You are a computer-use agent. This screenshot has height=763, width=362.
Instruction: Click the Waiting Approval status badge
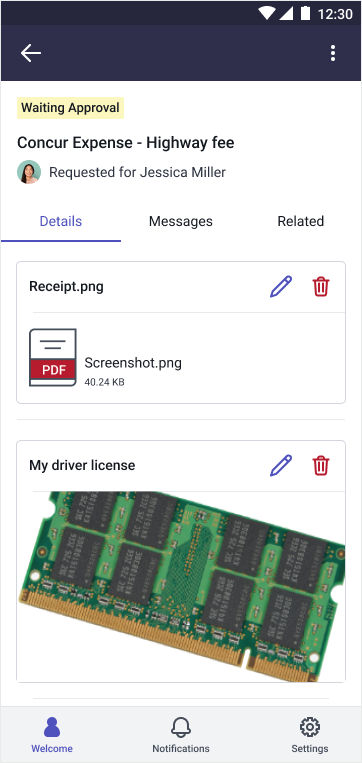(x=71, y=108)
